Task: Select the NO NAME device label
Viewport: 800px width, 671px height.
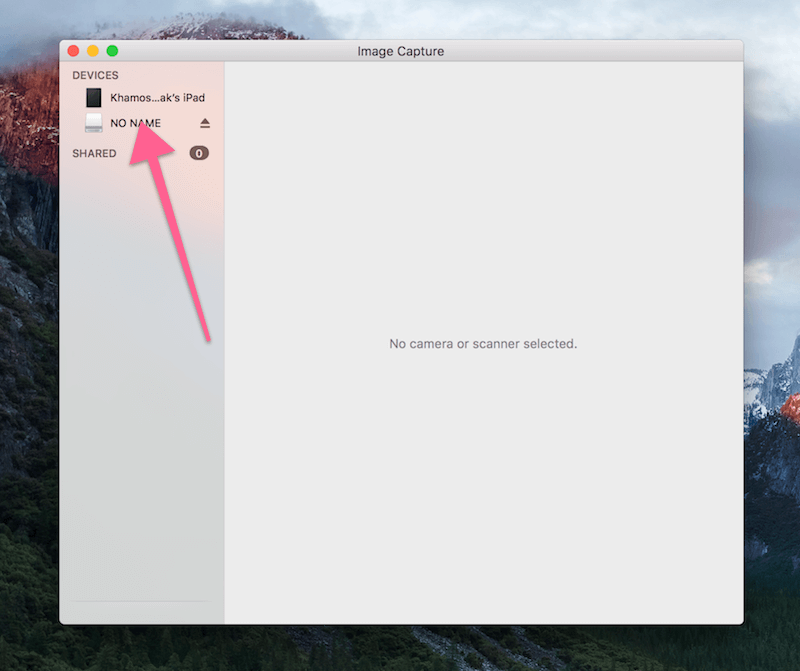Action: point(135,123)
